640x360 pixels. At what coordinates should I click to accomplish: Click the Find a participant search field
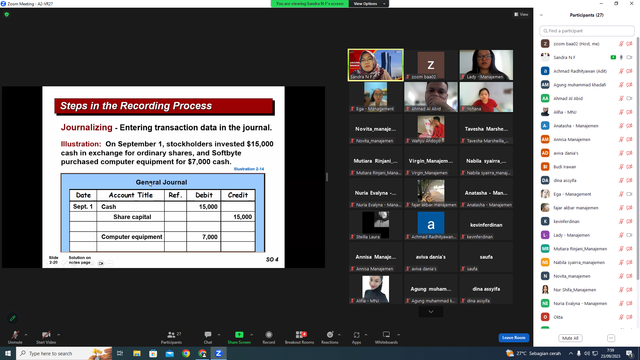[587, 31]
